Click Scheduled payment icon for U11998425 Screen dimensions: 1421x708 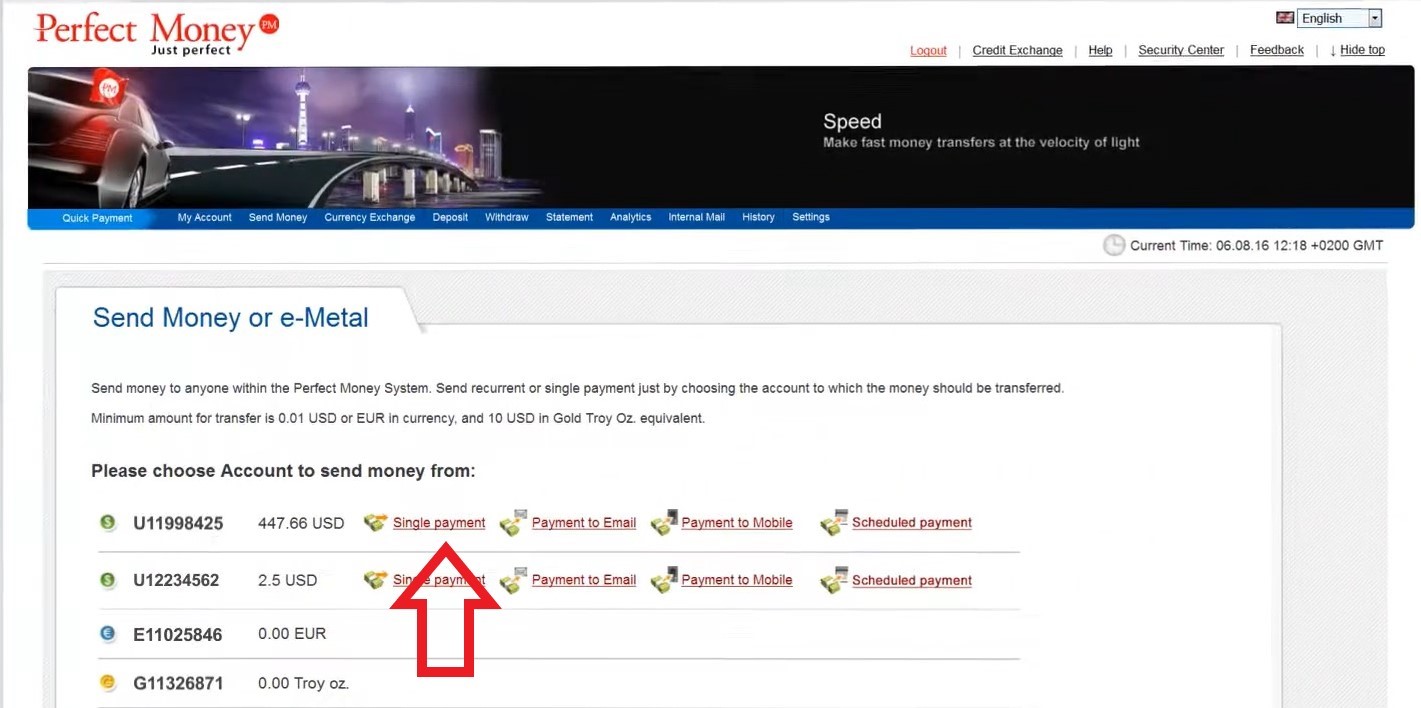coord(834,522)
